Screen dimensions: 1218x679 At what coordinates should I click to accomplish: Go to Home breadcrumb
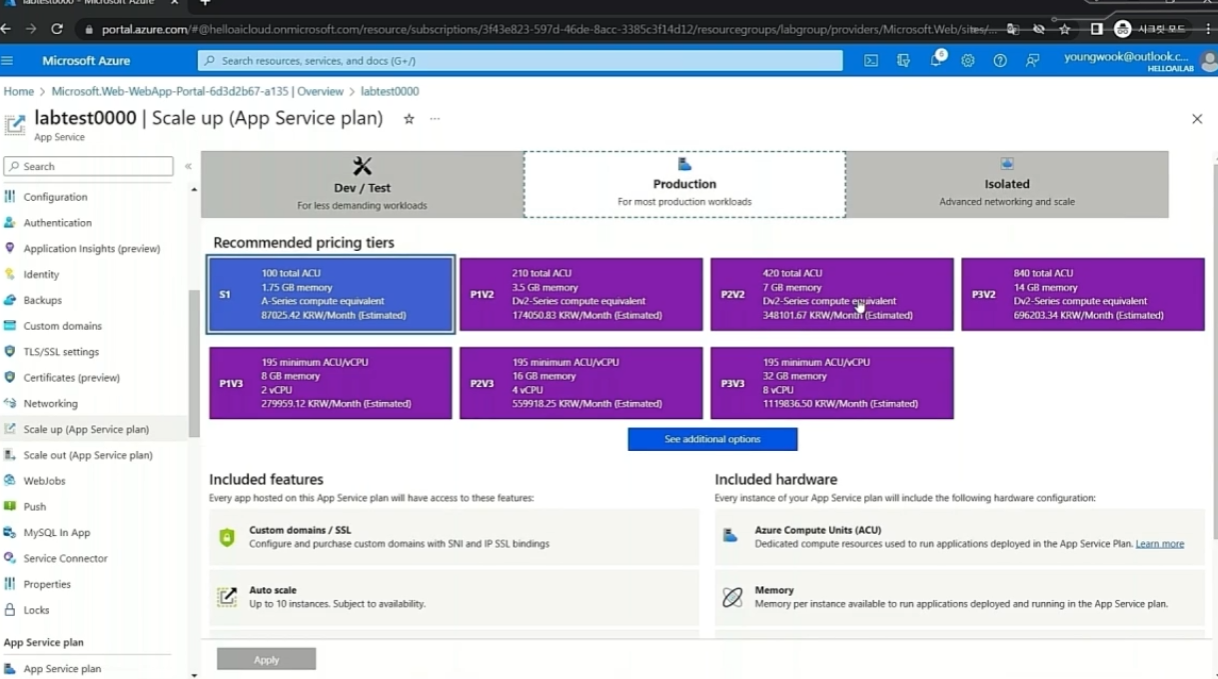point(18,91)
